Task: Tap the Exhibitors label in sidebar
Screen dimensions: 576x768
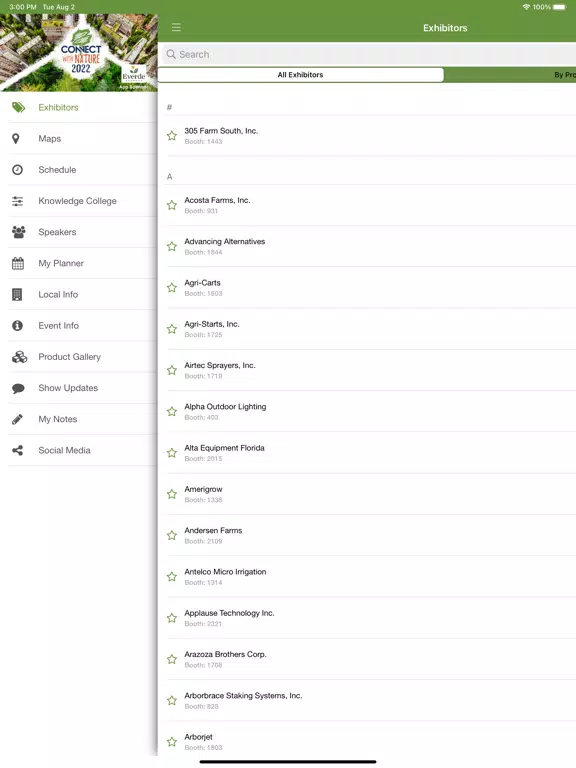Action: (58, 107)
